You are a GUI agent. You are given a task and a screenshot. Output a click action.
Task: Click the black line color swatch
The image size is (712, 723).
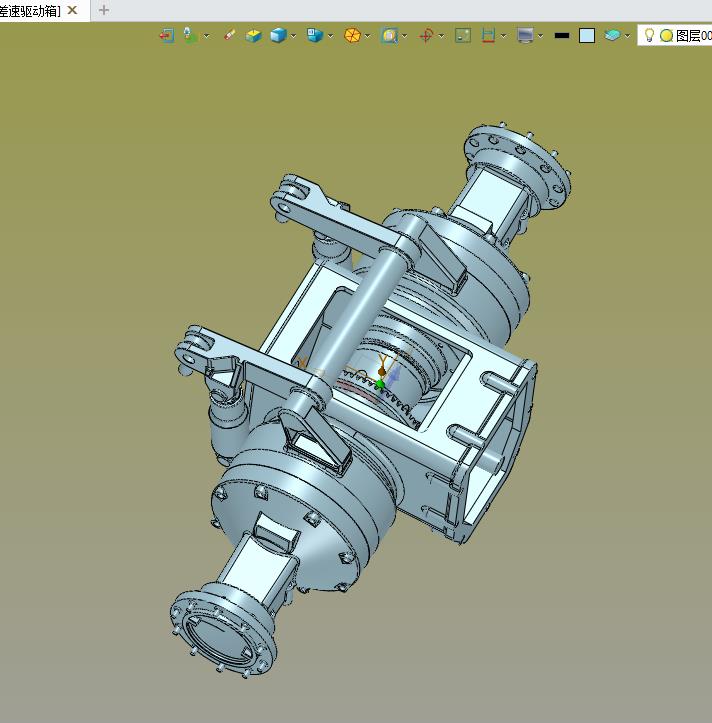click(562, 36)
